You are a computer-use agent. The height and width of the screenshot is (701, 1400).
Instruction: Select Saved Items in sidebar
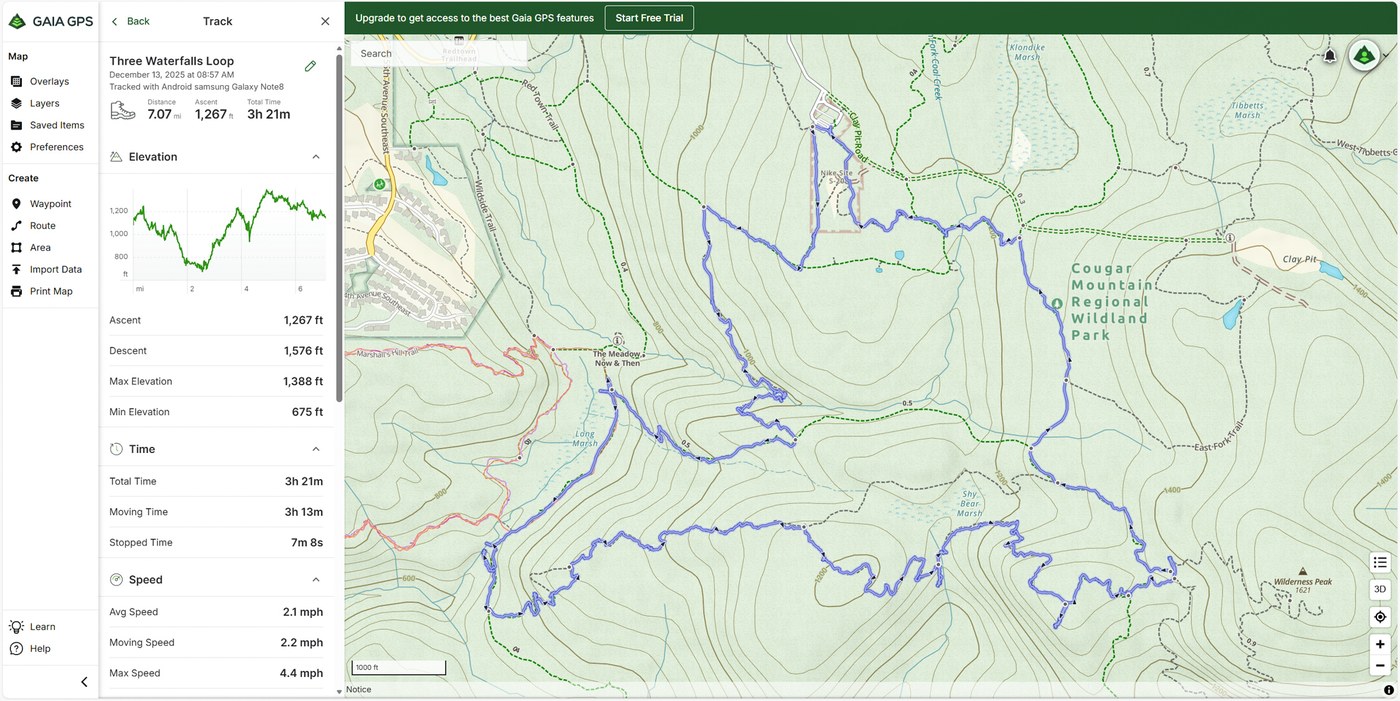pos(57,125)
